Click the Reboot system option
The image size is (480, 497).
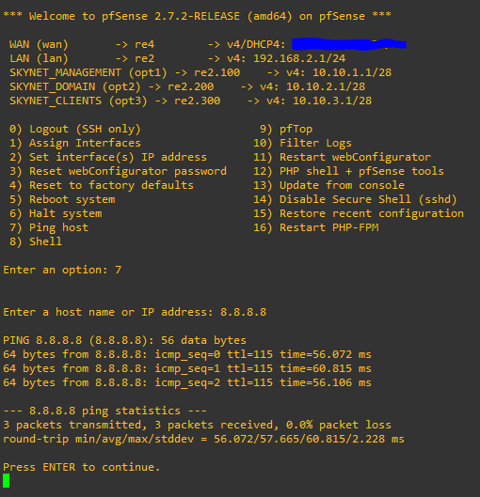point(62,200)
